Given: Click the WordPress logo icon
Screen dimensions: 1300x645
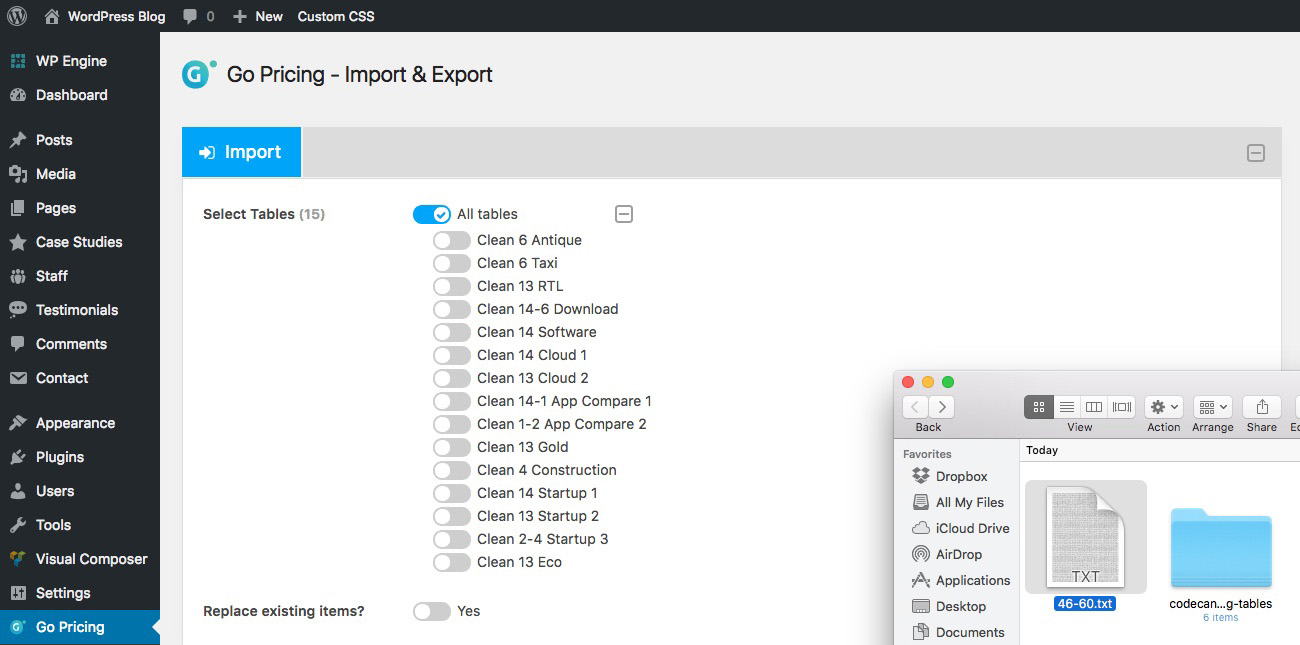Looking at the screenshot, I should click(x=17, y=16).
